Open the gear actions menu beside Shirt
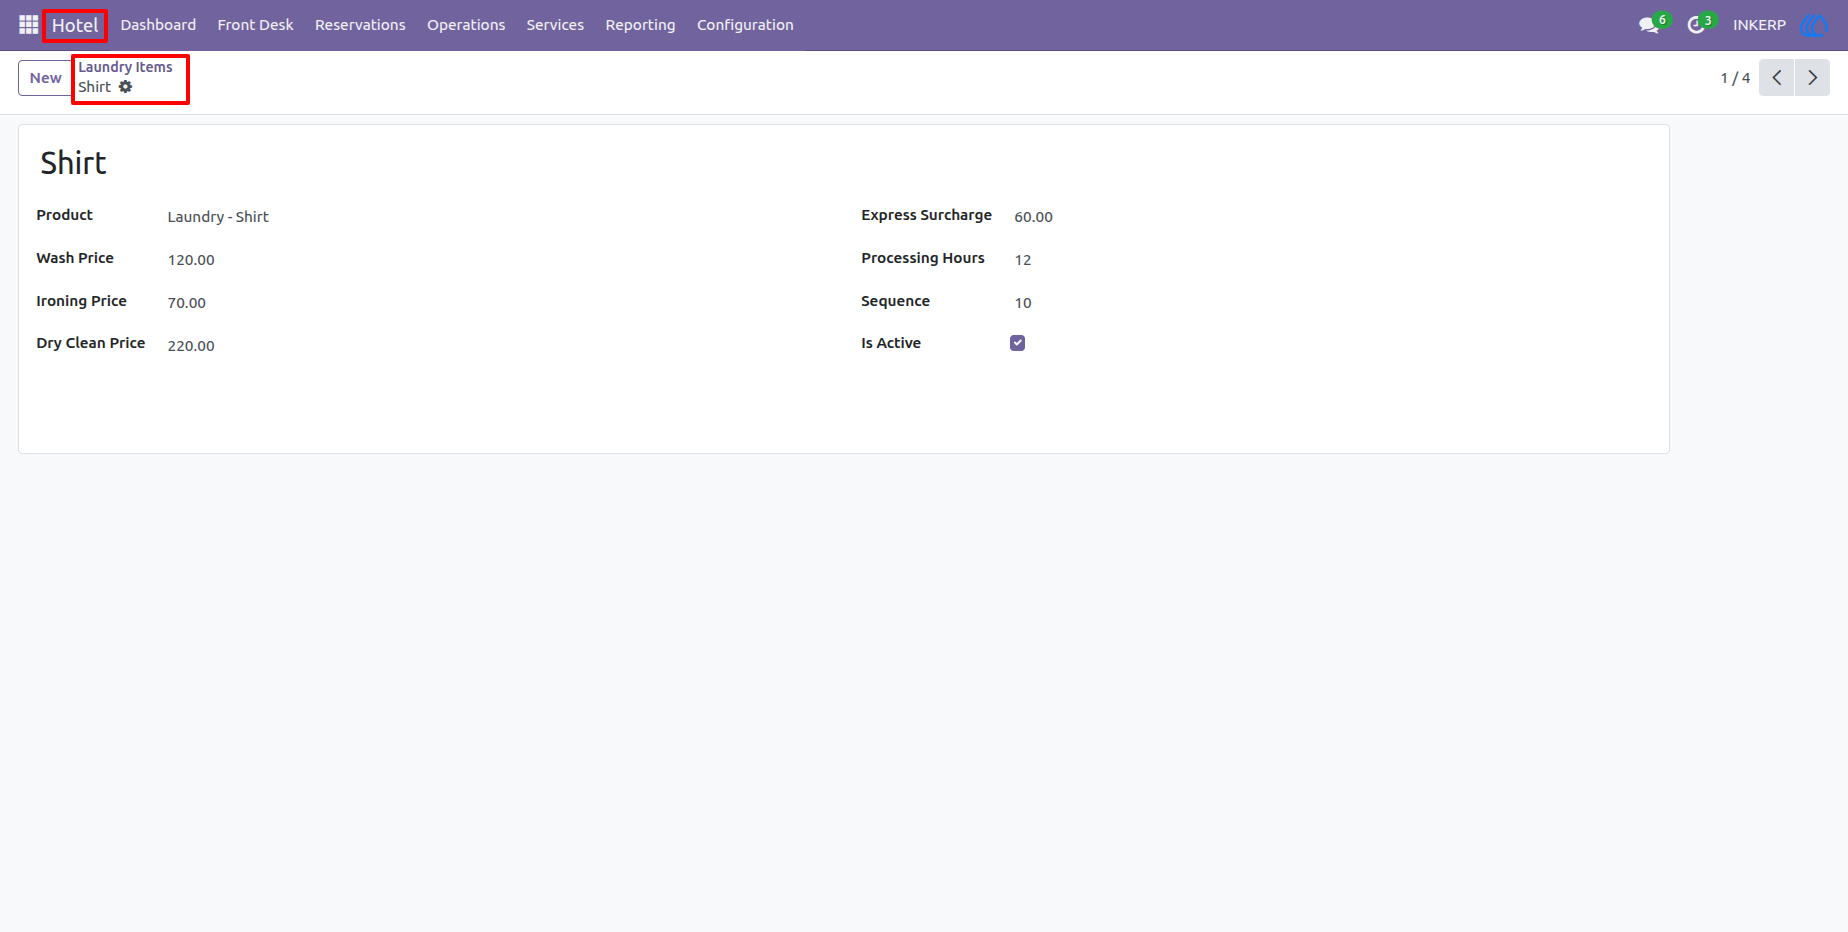 [125, 87]
